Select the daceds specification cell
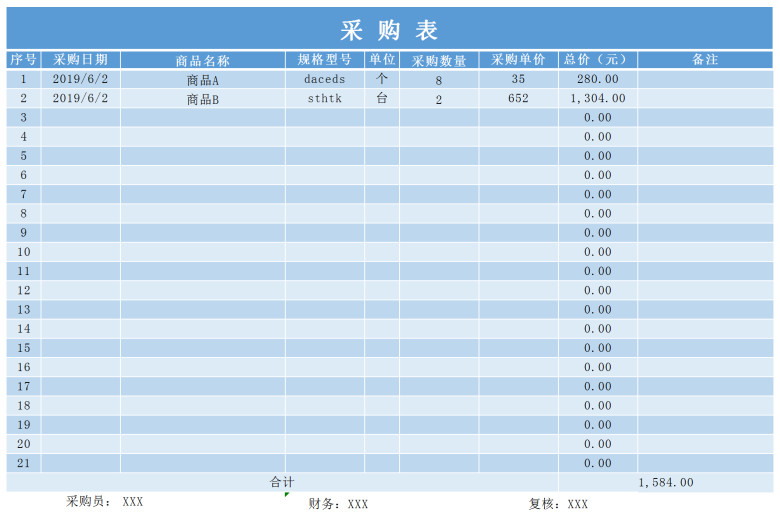Image resolution: width=780 pixels, height=516 pixels. 325,79
